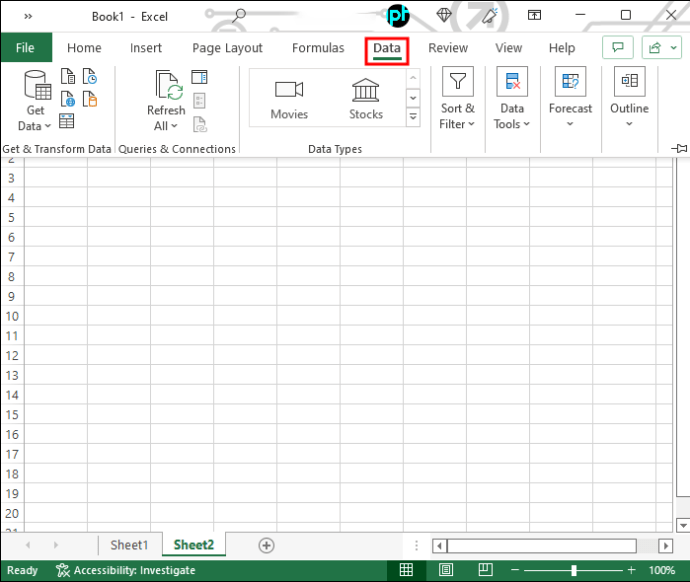Expand the Outline dropdown arrow

629,124
